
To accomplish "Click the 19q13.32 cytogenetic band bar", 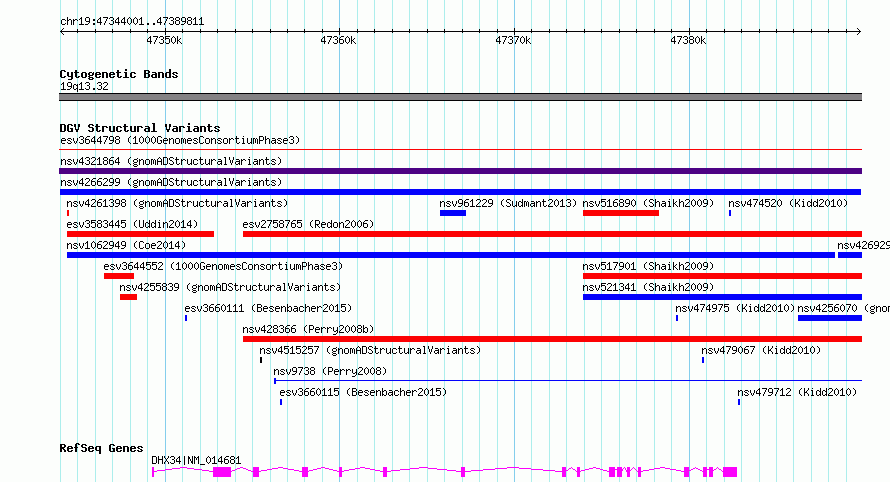I will click(460, 97).
